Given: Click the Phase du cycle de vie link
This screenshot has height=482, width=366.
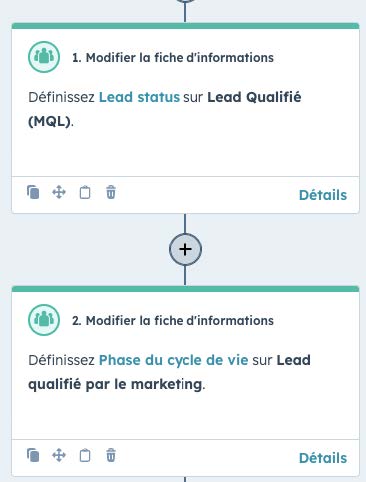Looking at the screenshot, I should coord(173,360).
